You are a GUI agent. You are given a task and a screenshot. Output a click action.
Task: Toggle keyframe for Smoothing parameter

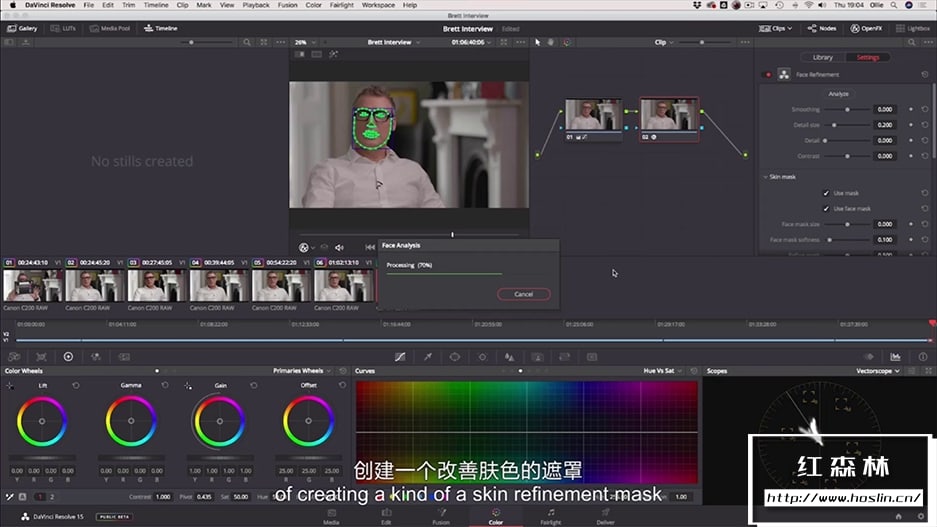[911, 109]
